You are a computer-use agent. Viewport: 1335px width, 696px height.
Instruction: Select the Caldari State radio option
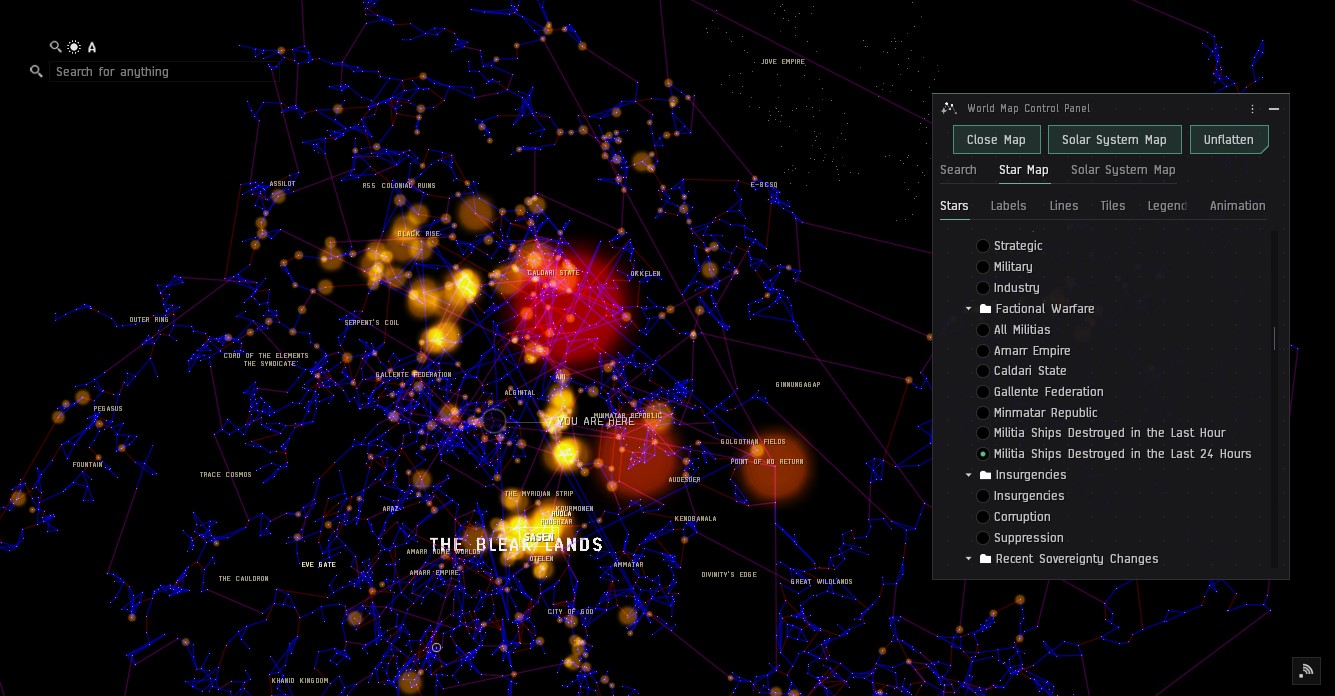click(x=983, y=371)
